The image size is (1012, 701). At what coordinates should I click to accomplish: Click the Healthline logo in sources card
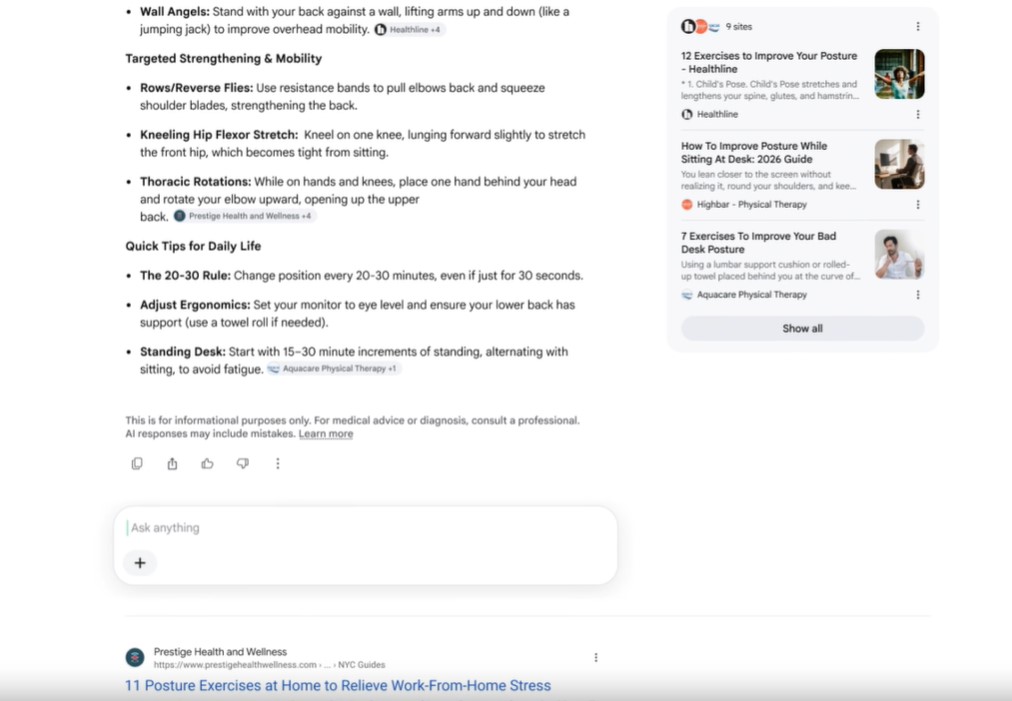[687, 114]
